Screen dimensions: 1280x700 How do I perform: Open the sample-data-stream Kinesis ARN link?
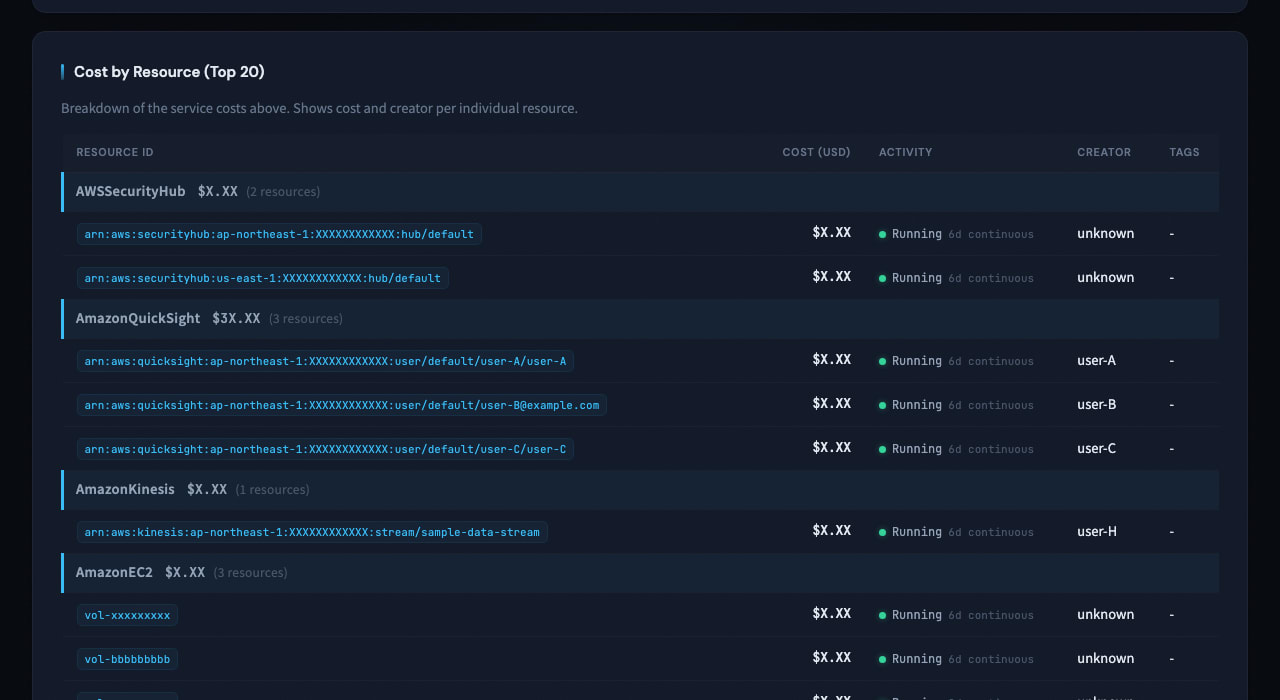[313, 531]
